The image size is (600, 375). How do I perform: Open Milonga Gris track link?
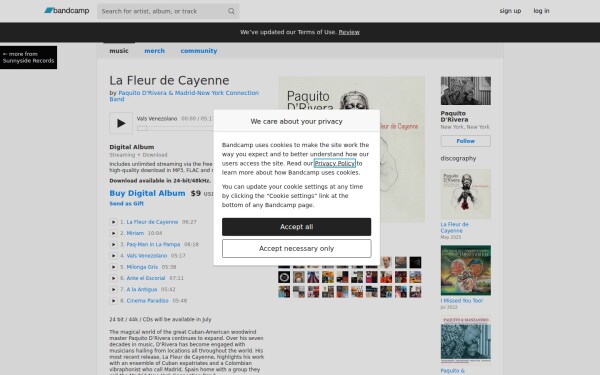coord(142,267)
